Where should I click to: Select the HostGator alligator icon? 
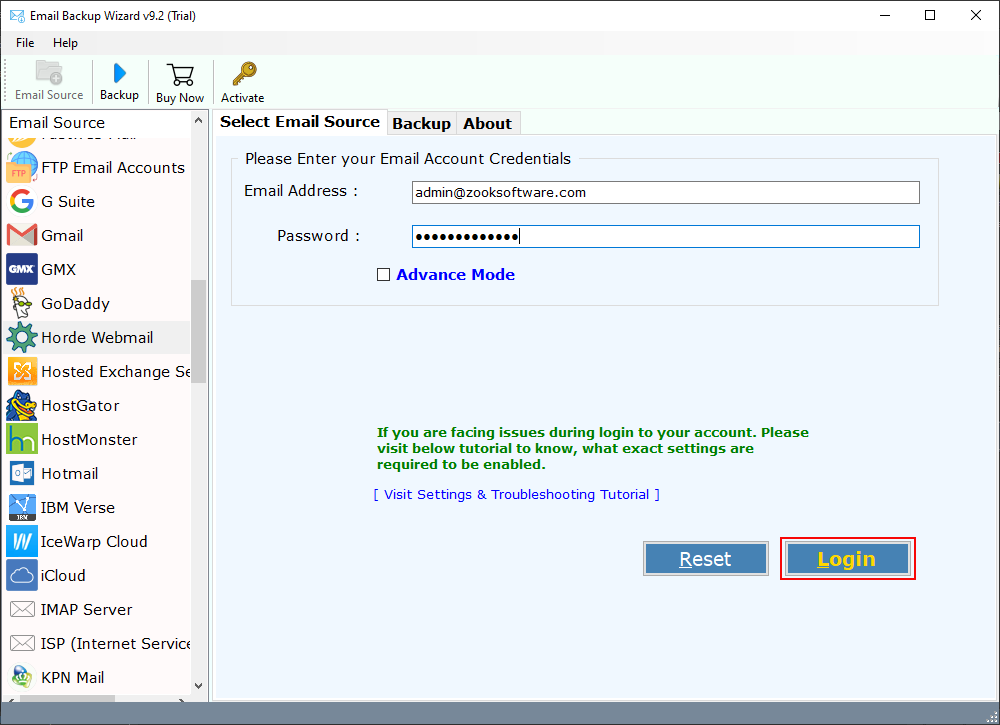22,406
